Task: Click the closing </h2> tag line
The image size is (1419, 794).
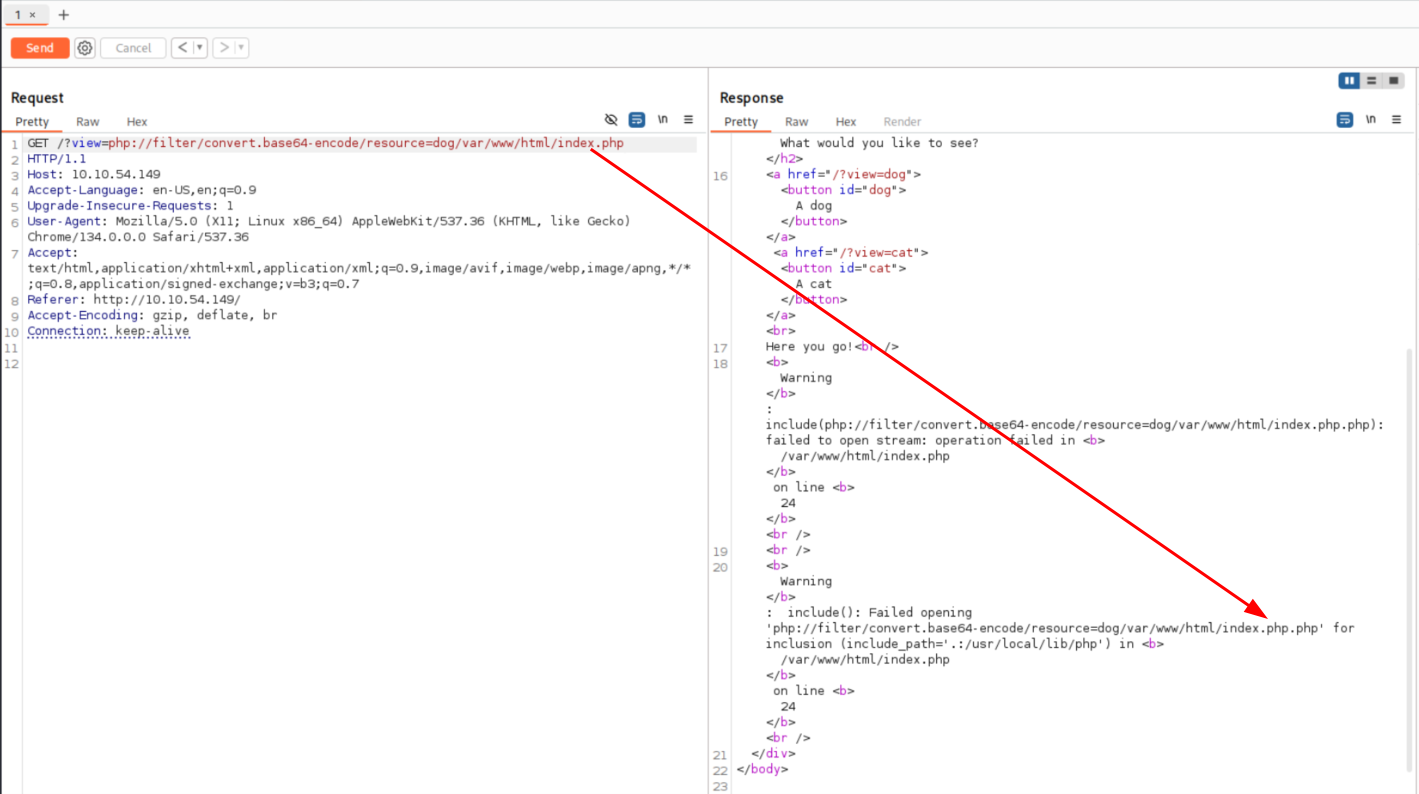Action: click(x=784, y=159)
